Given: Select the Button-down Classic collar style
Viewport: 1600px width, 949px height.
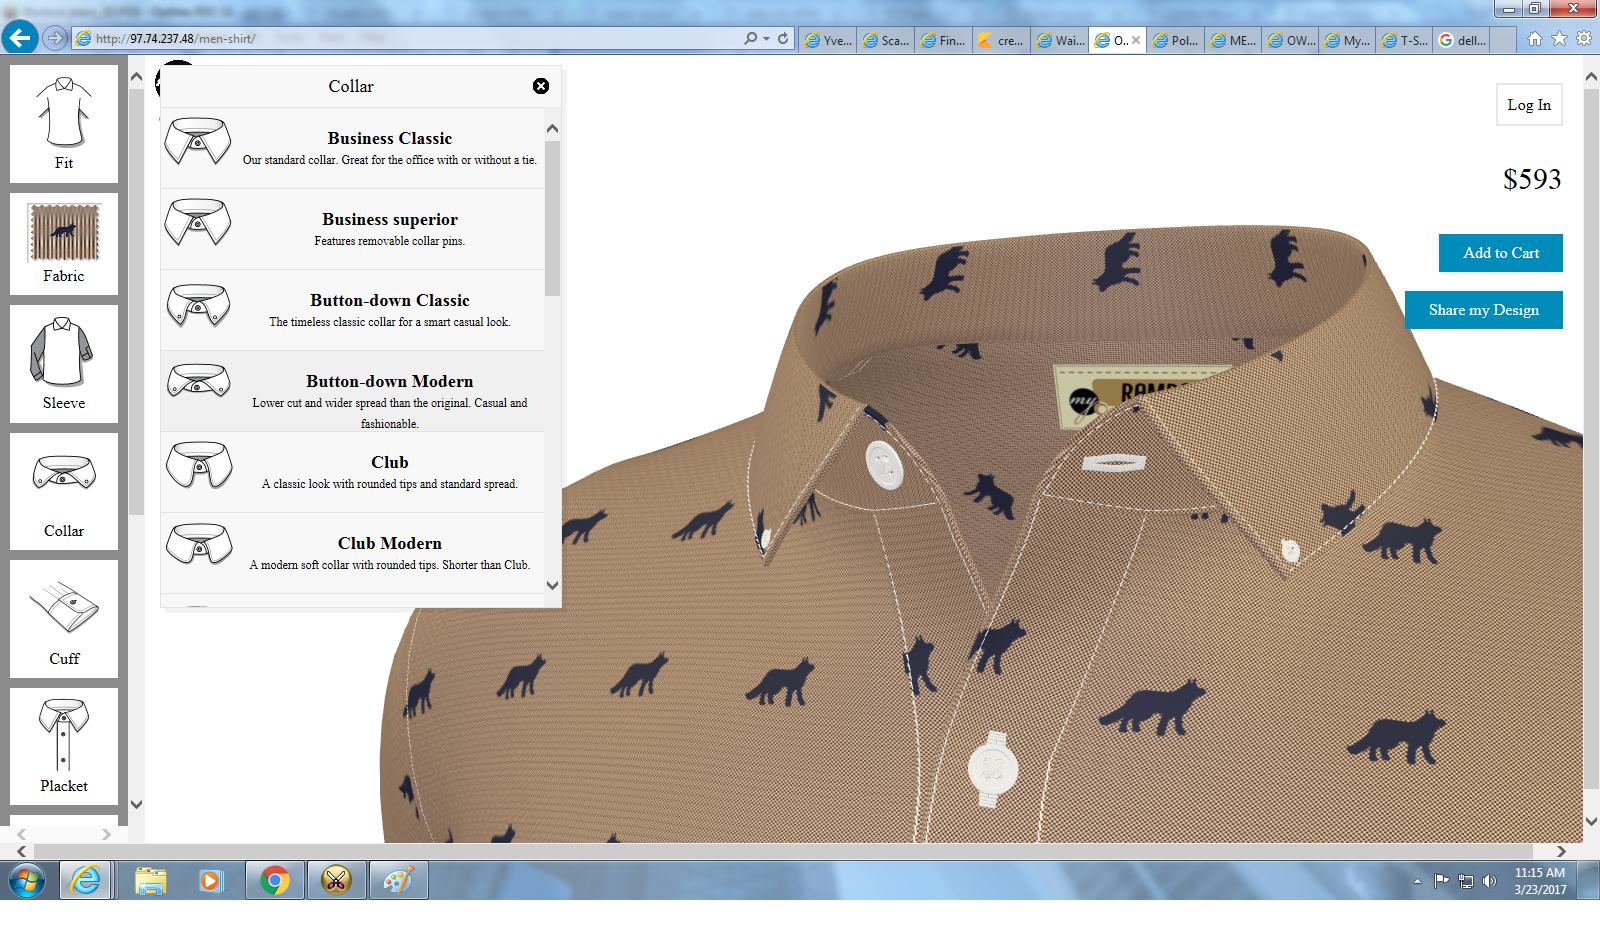Looking at the screenshot, I should [x=389, y=309].
